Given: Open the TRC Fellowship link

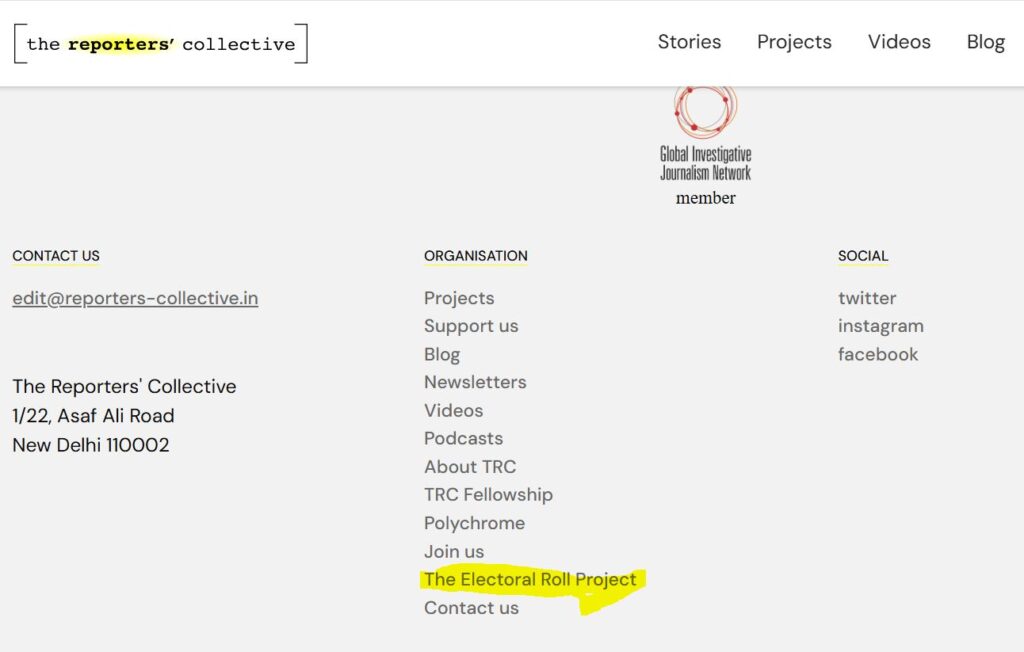Looking at the screenshot, I should [488, 495].
